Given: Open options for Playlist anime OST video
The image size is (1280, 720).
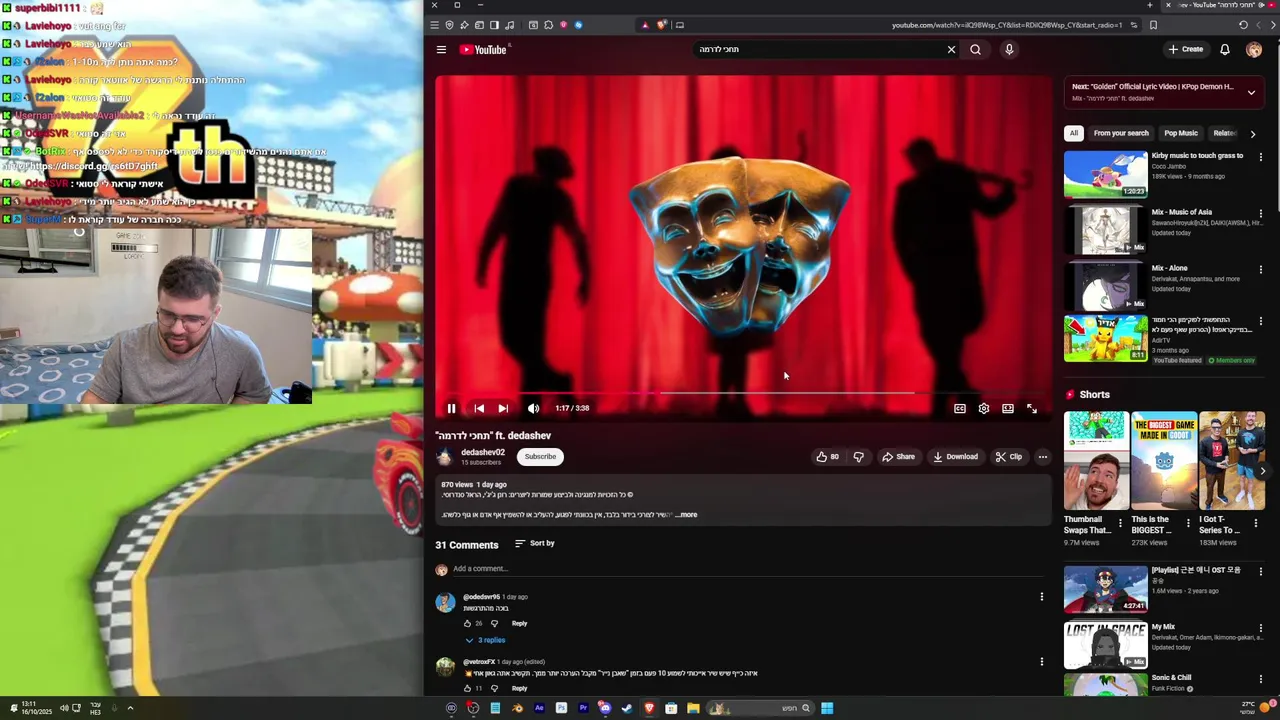Looking at the screenshot, I should tap(1261, 572).
